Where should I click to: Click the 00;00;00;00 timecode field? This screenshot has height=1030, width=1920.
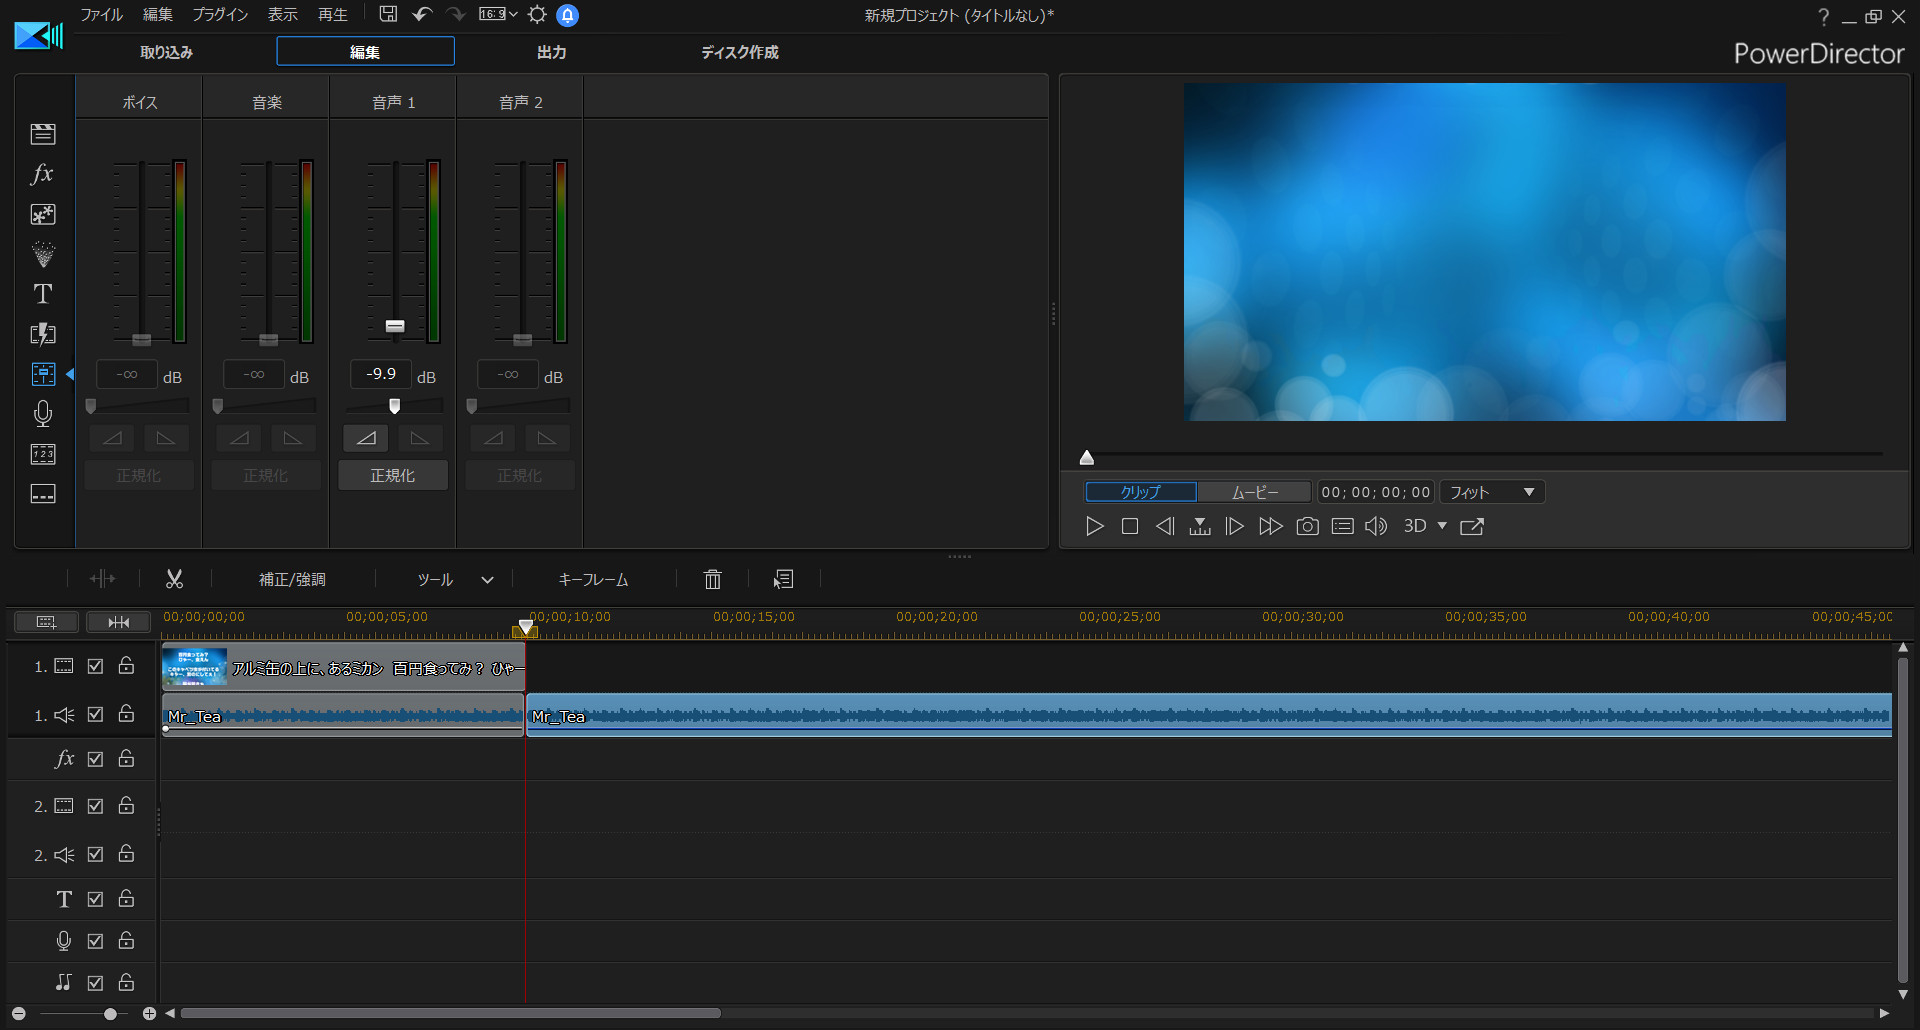coord(1376,492)
